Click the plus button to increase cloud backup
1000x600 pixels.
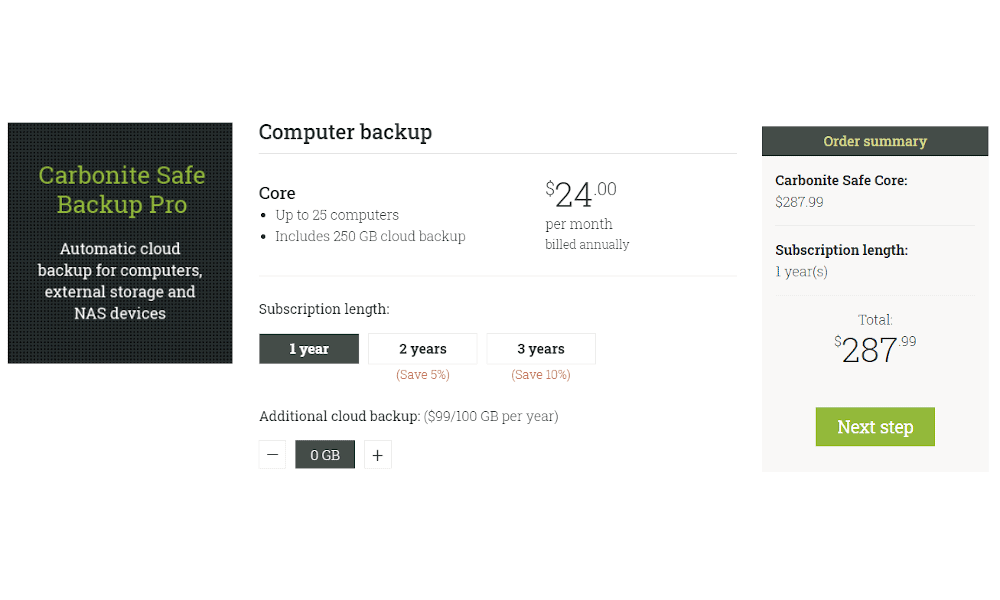click(377, 454)
